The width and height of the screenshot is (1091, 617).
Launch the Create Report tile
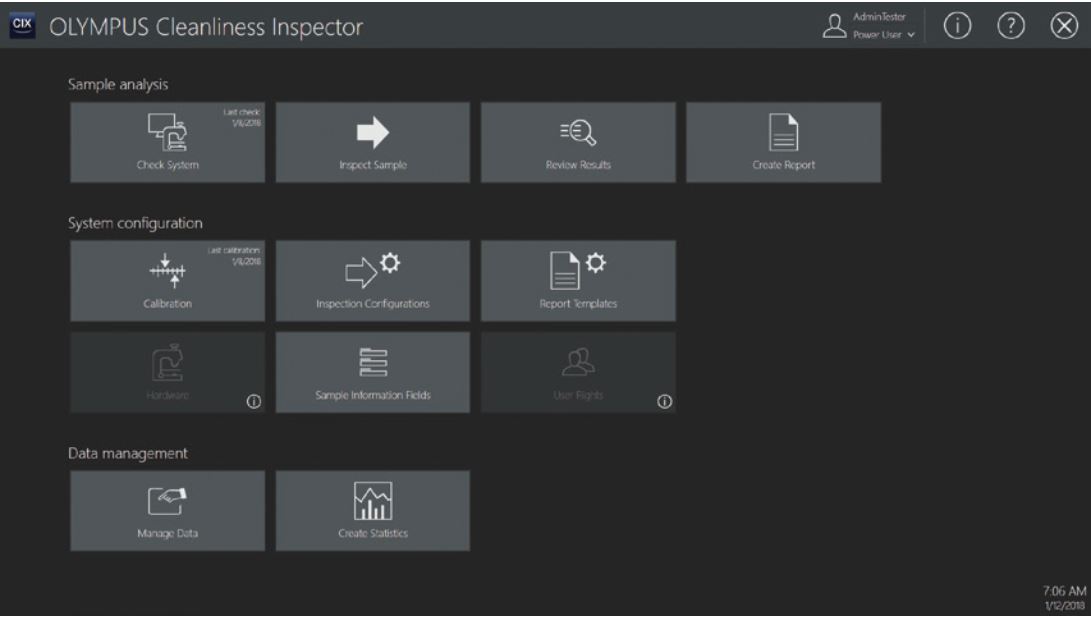pyautogui.click(x=783, y=143)
